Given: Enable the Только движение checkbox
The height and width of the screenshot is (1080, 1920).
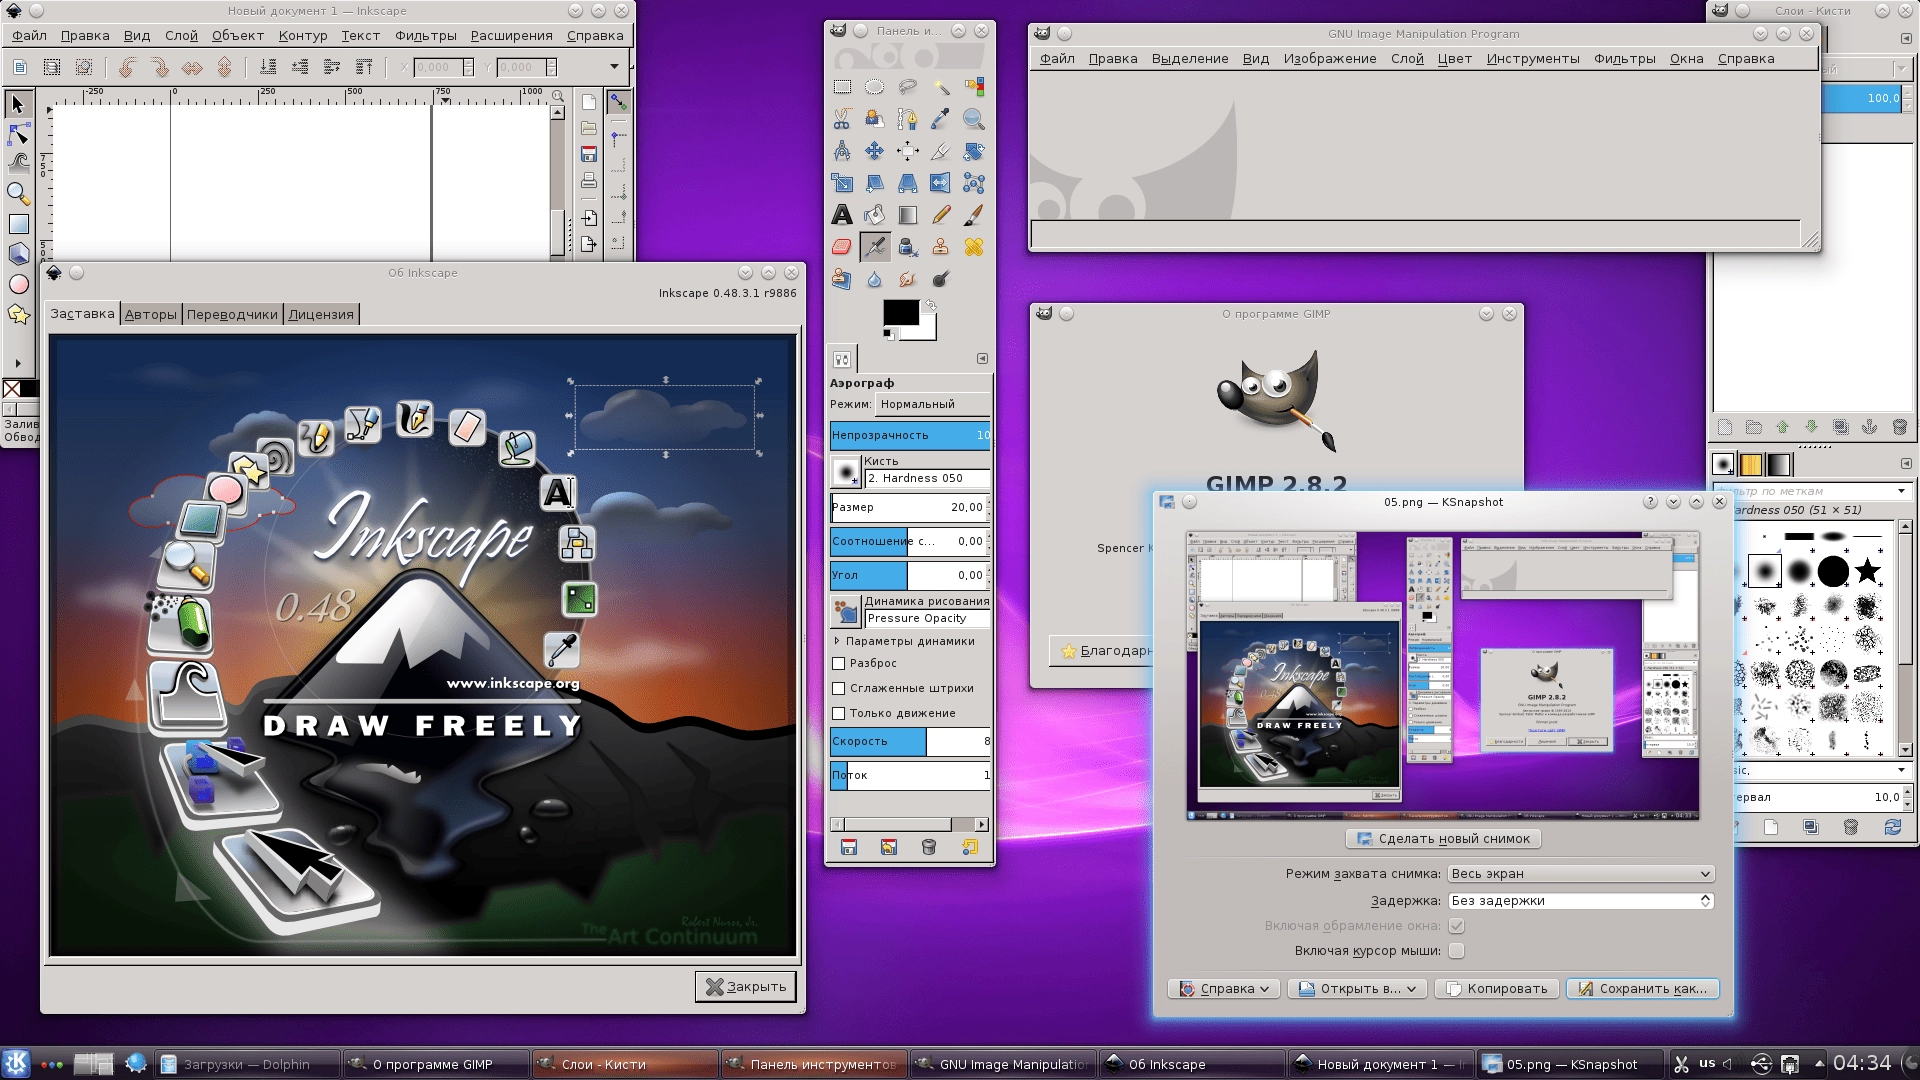Looking at the screenshot, I should [x=839, y=713].
